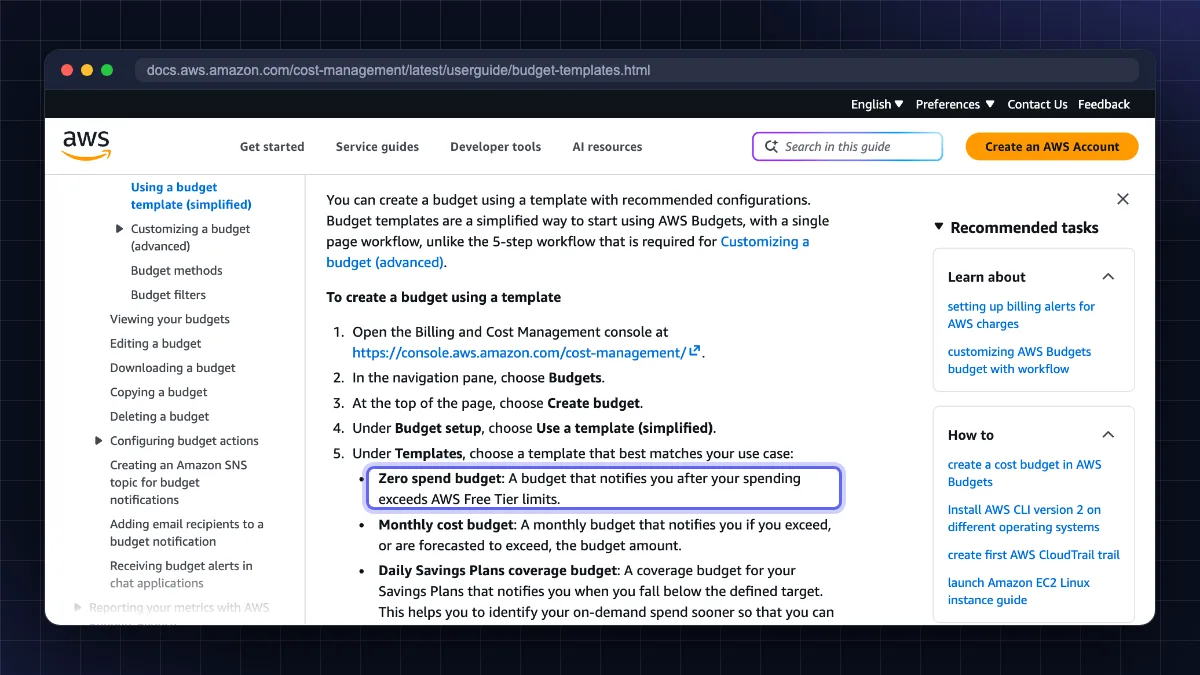Open the English language dropdown
The width and height of the screenshot is (1200, 675).
(877, 104)
